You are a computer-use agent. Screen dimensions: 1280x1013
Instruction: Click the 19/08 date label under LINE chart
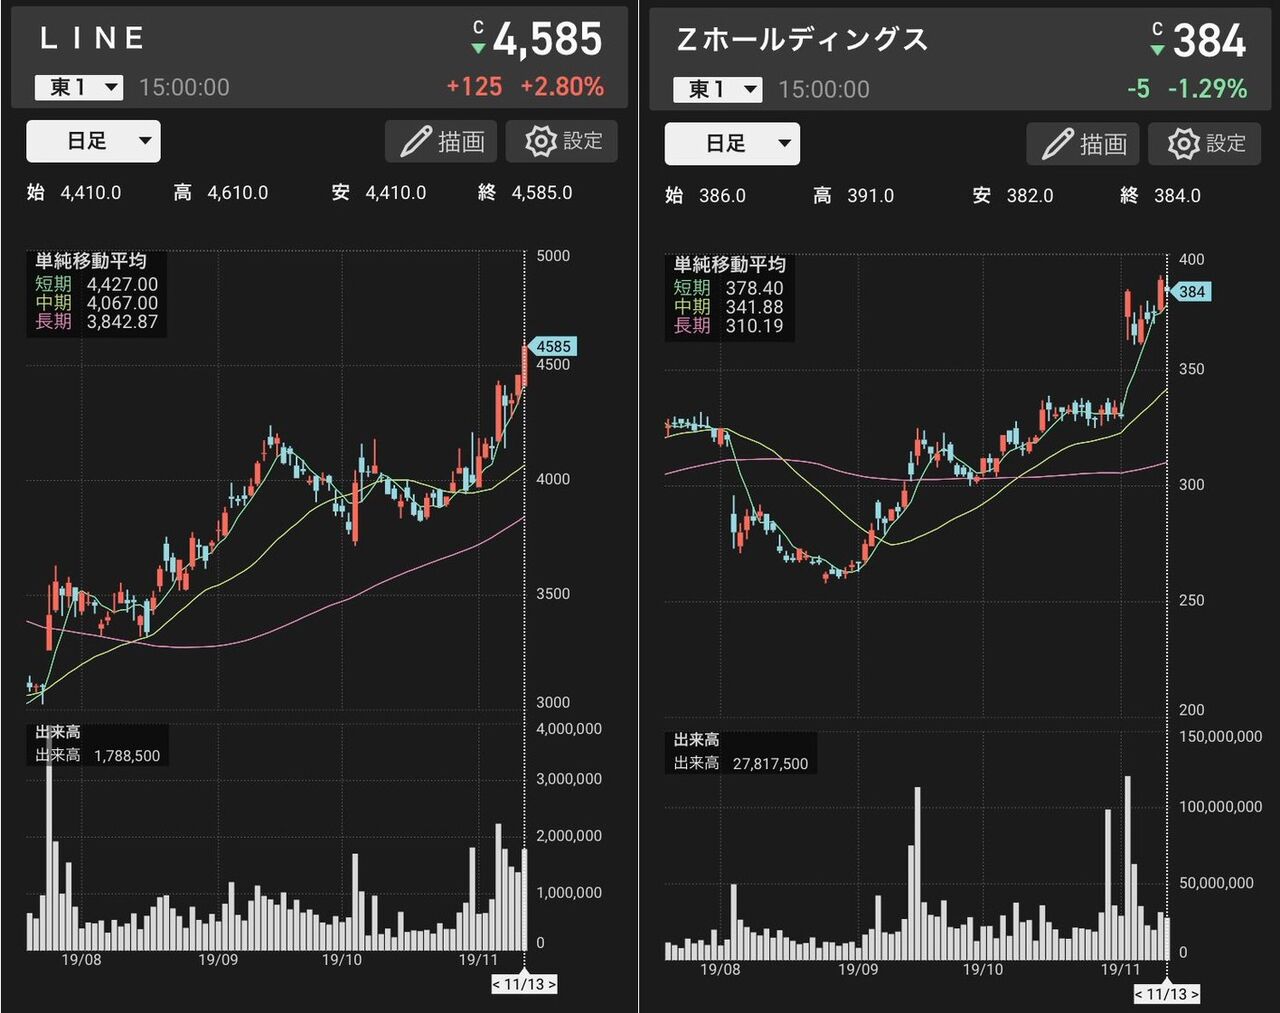point(81,960)
